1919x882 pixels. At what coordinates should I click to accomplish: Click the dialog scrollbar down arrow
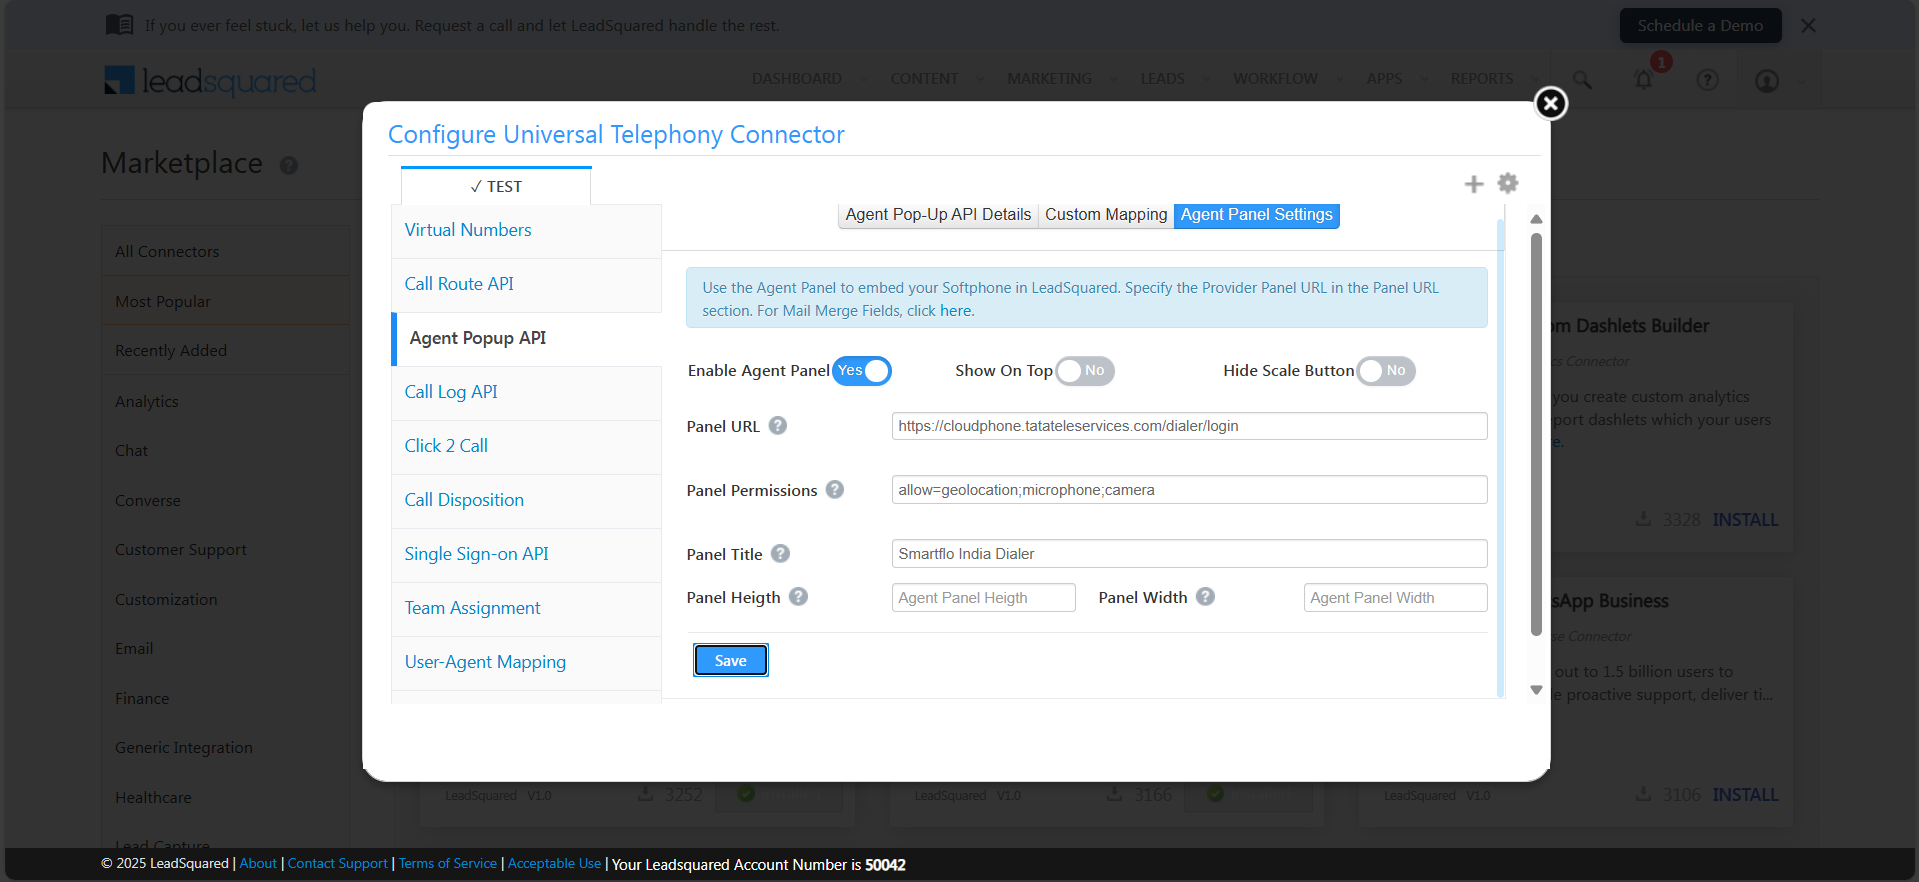[x=1536, y=690]
